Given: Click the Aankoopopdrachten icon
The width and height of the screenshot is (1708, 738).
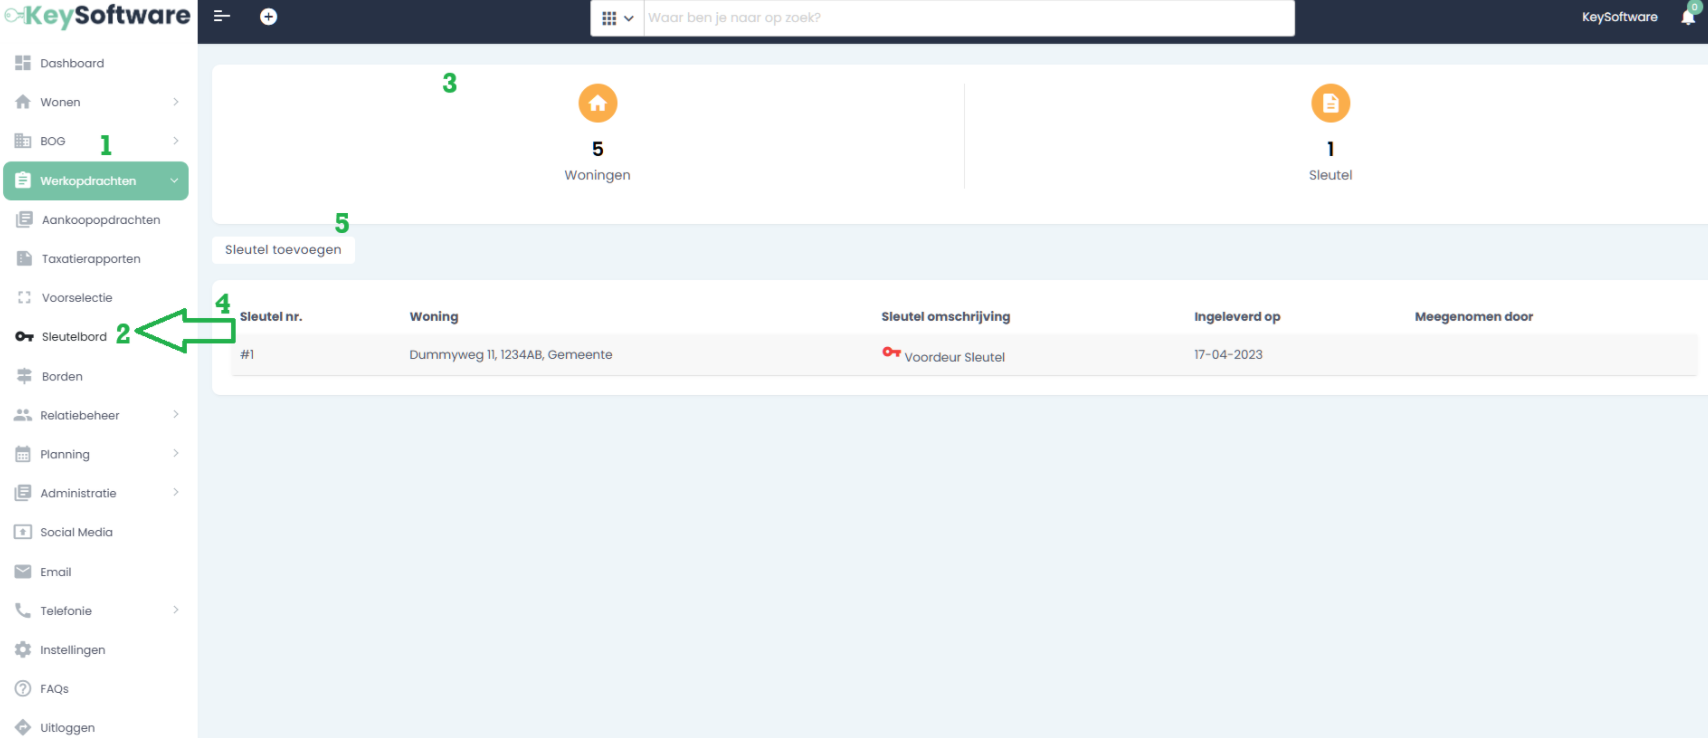Looking at the screenshot, I should pos(24,220).
